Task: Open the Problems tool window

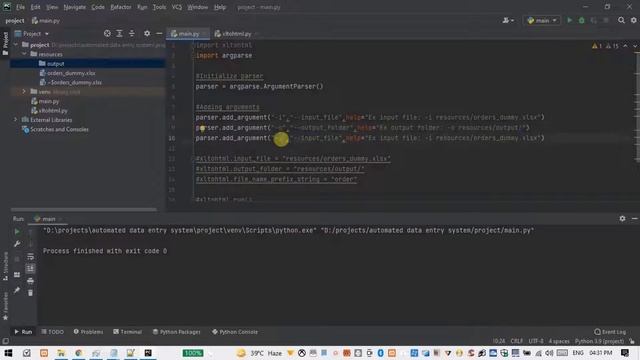Action: (x=88, y=332)
